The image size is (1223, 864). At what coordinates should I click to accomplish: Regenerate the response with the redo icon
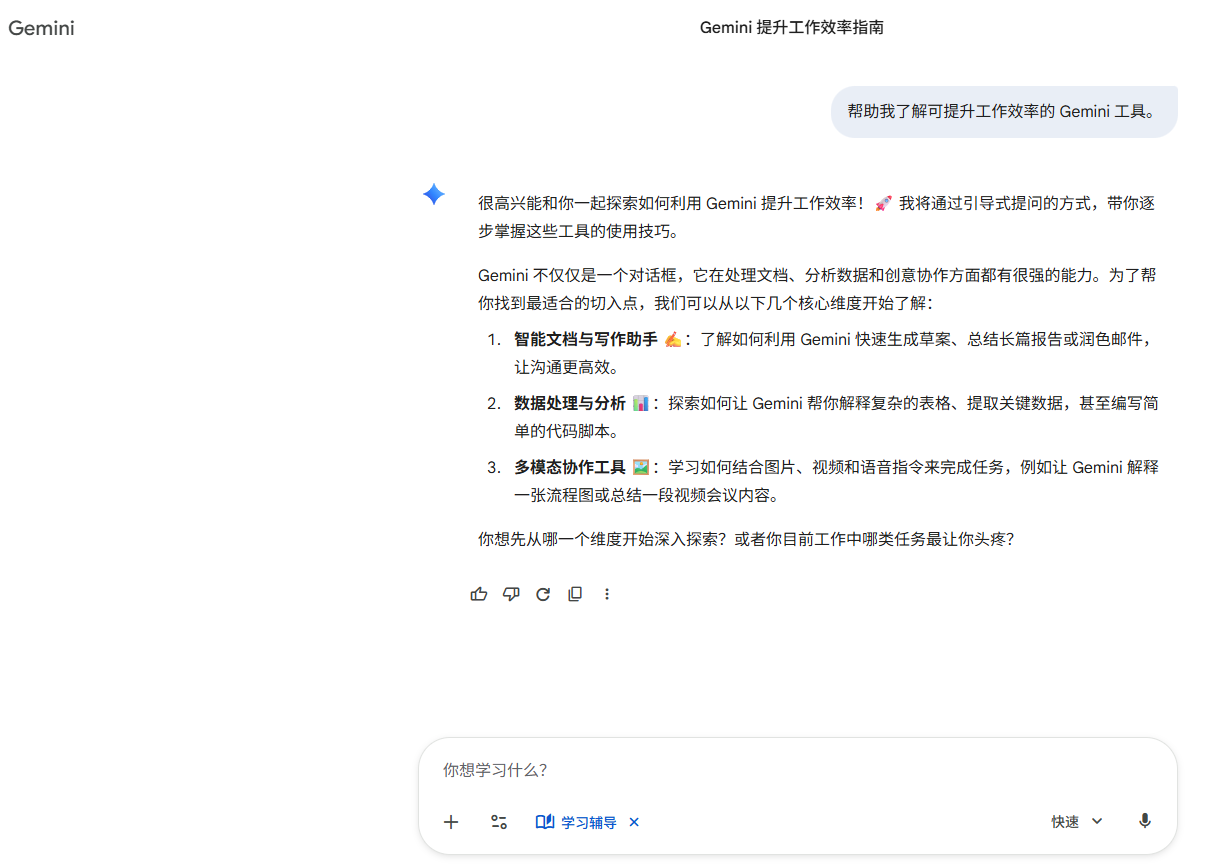tap(543, 594)
